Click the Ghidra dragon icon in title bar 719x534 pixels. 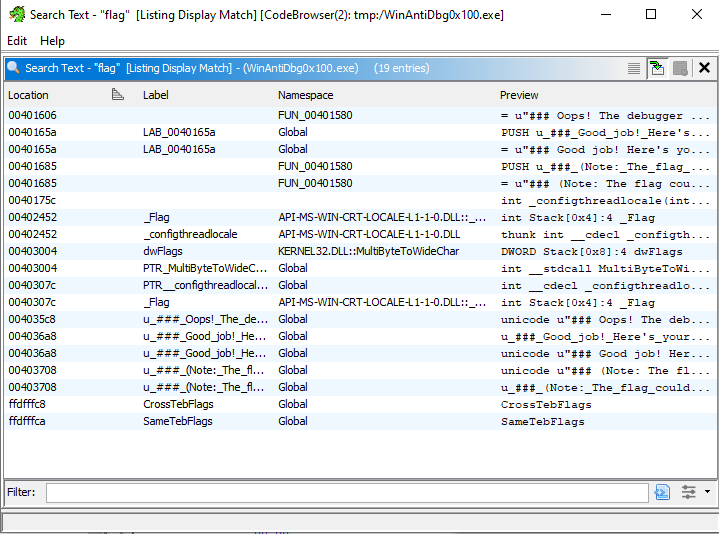17,15
